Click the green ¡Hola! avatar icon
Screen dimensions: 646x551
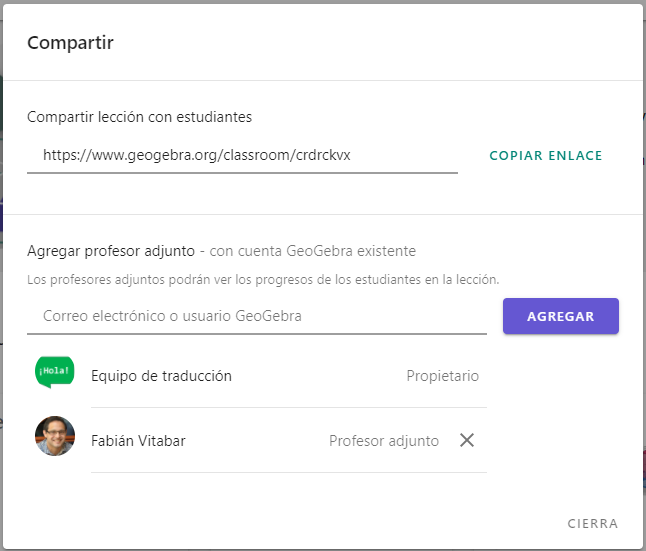(x=55, y=372)
